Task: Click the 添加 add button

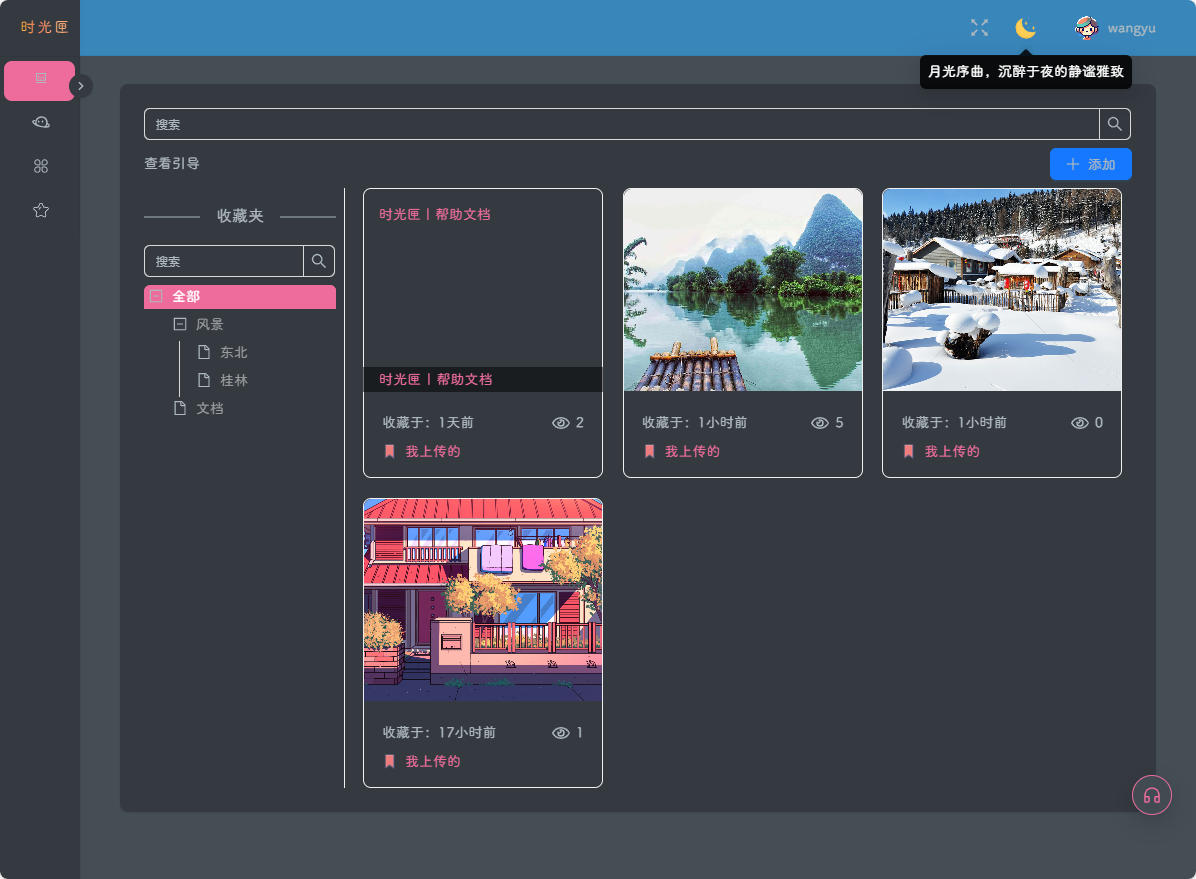Action: coord(1090,164)
